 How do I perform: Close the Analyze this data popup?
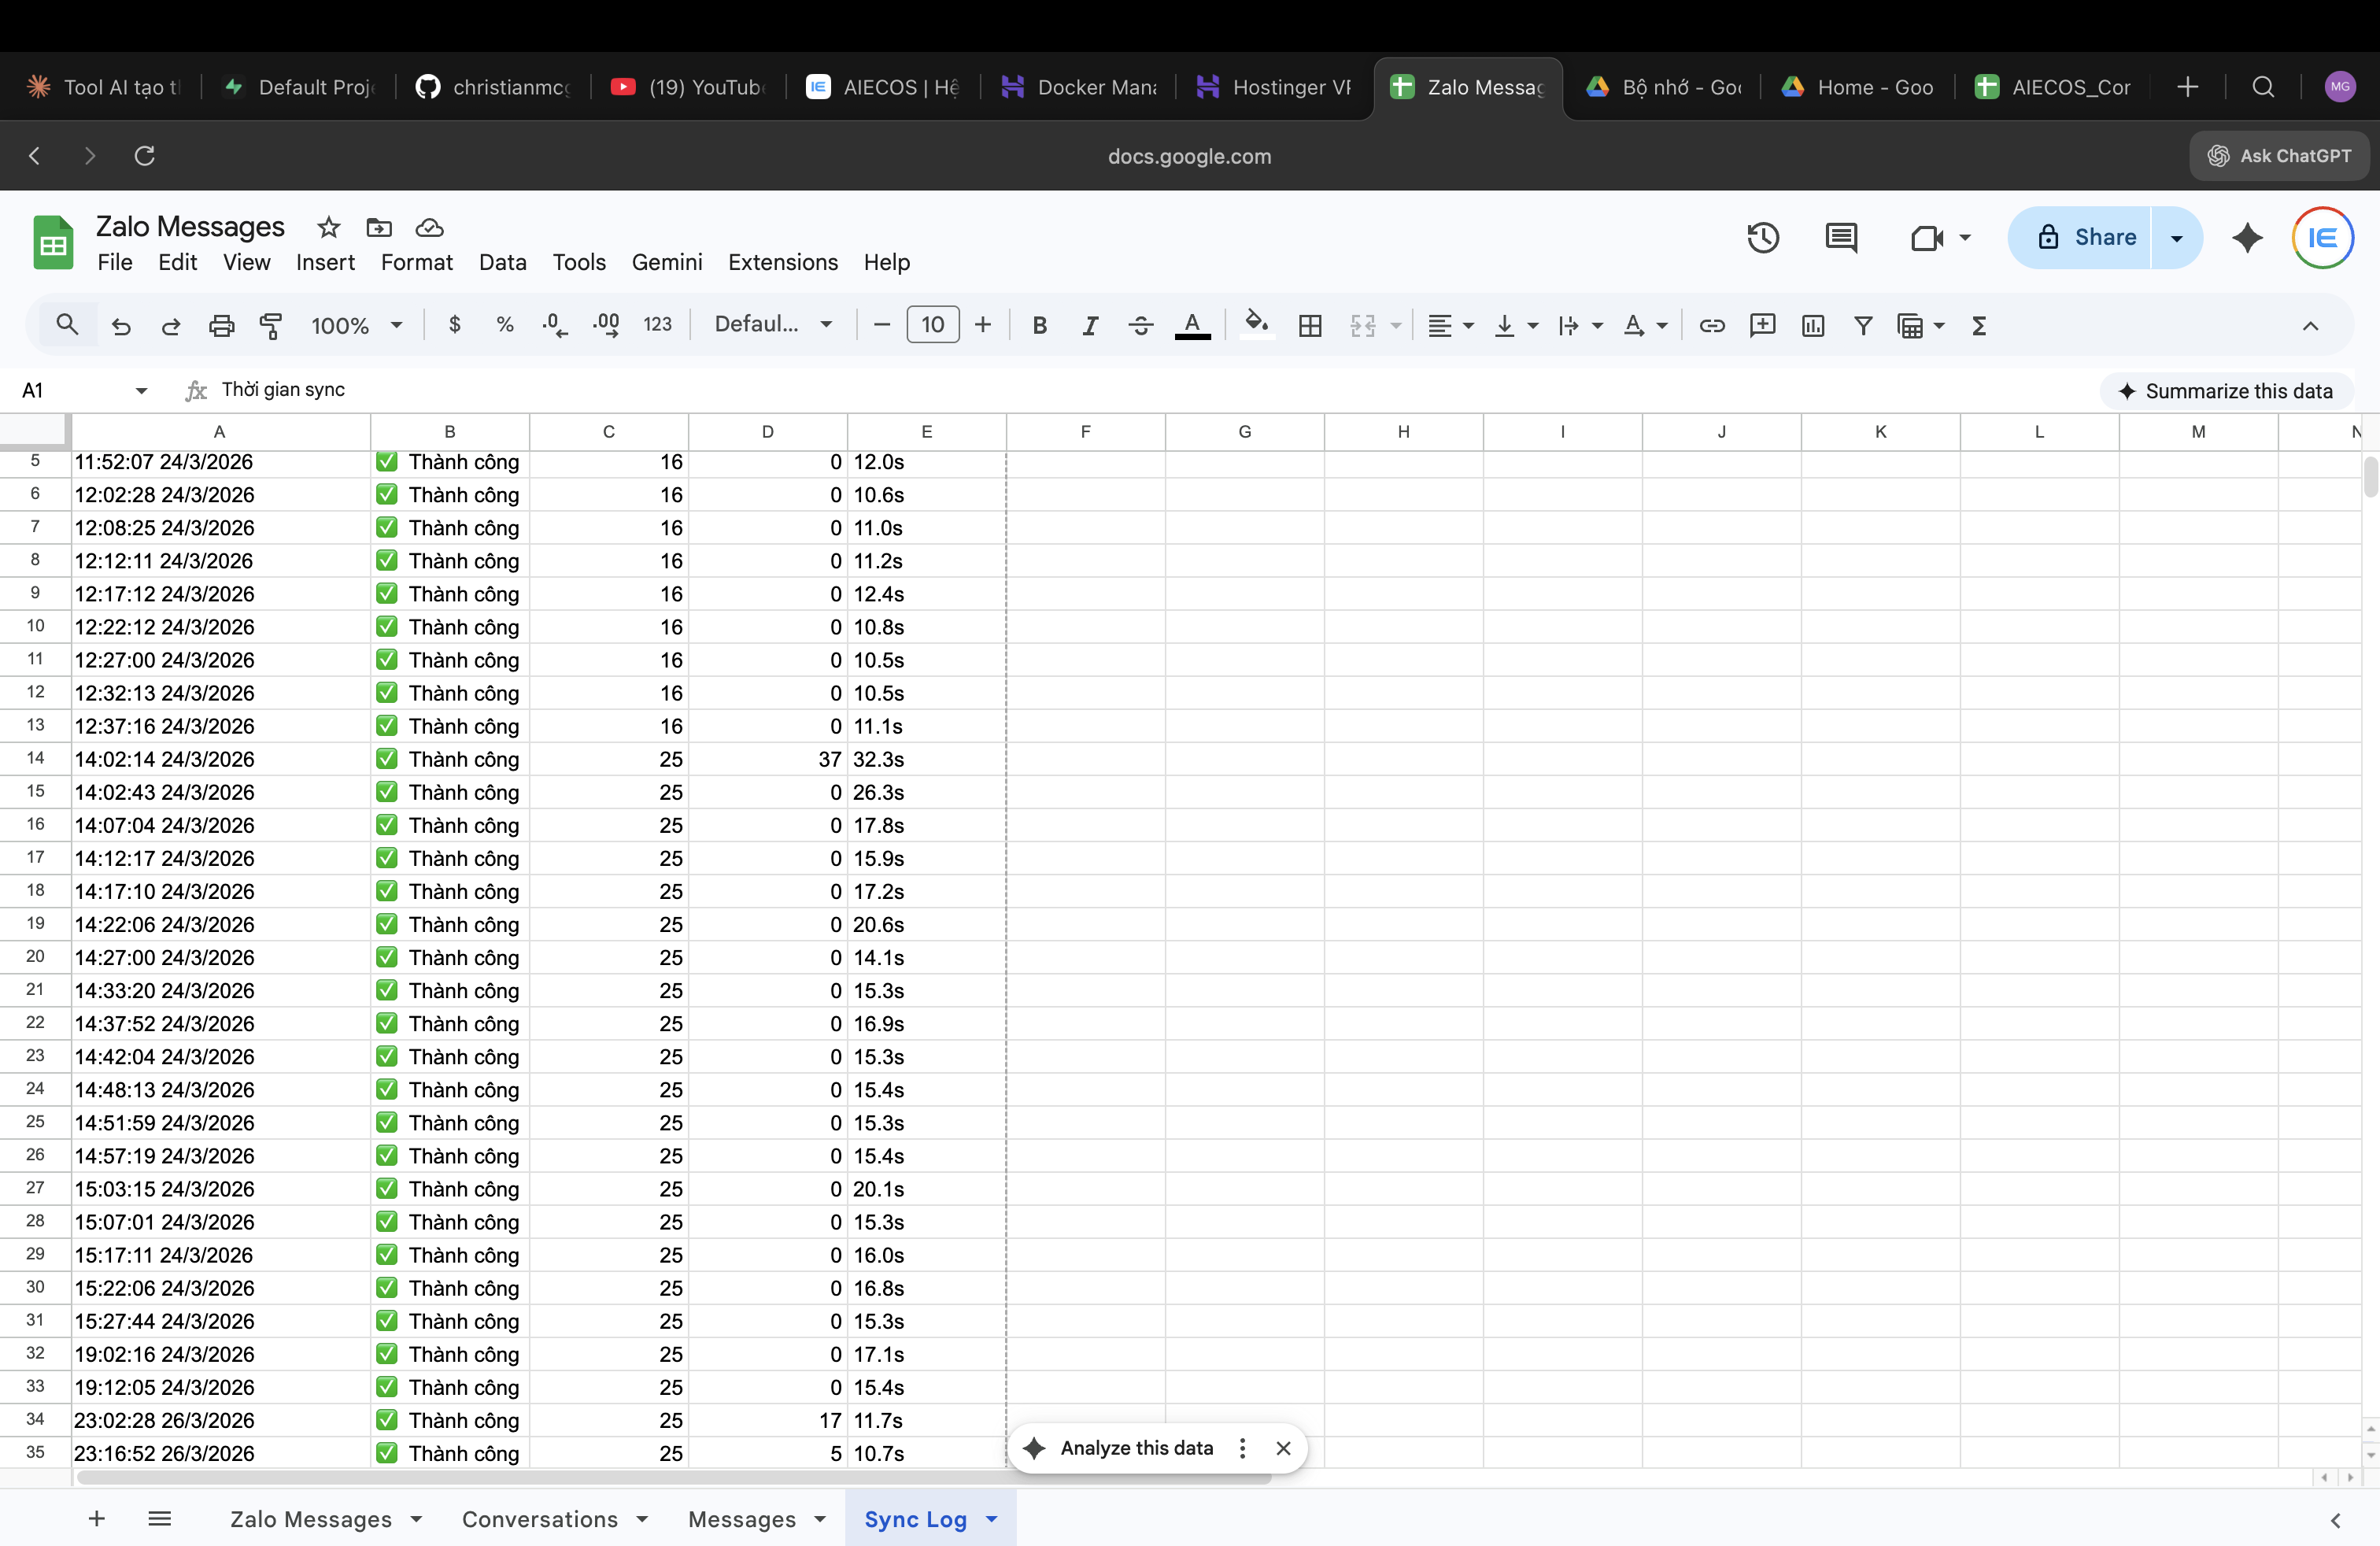[1284, 1448]
